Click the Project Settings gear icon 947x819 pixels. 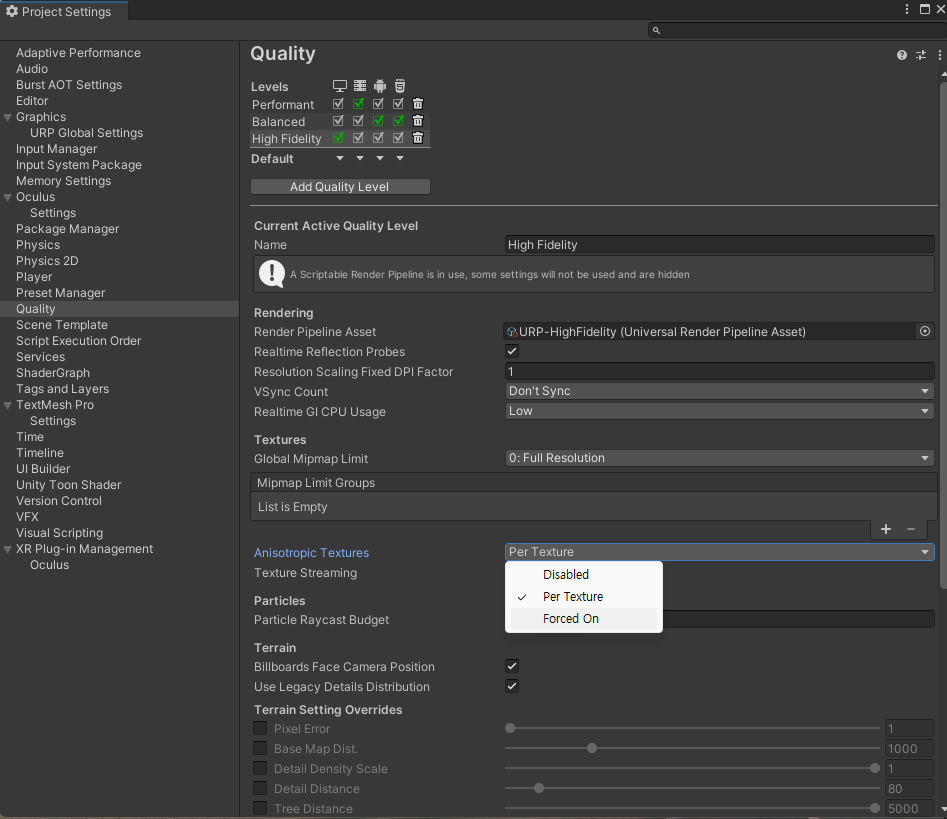point(11,11)
